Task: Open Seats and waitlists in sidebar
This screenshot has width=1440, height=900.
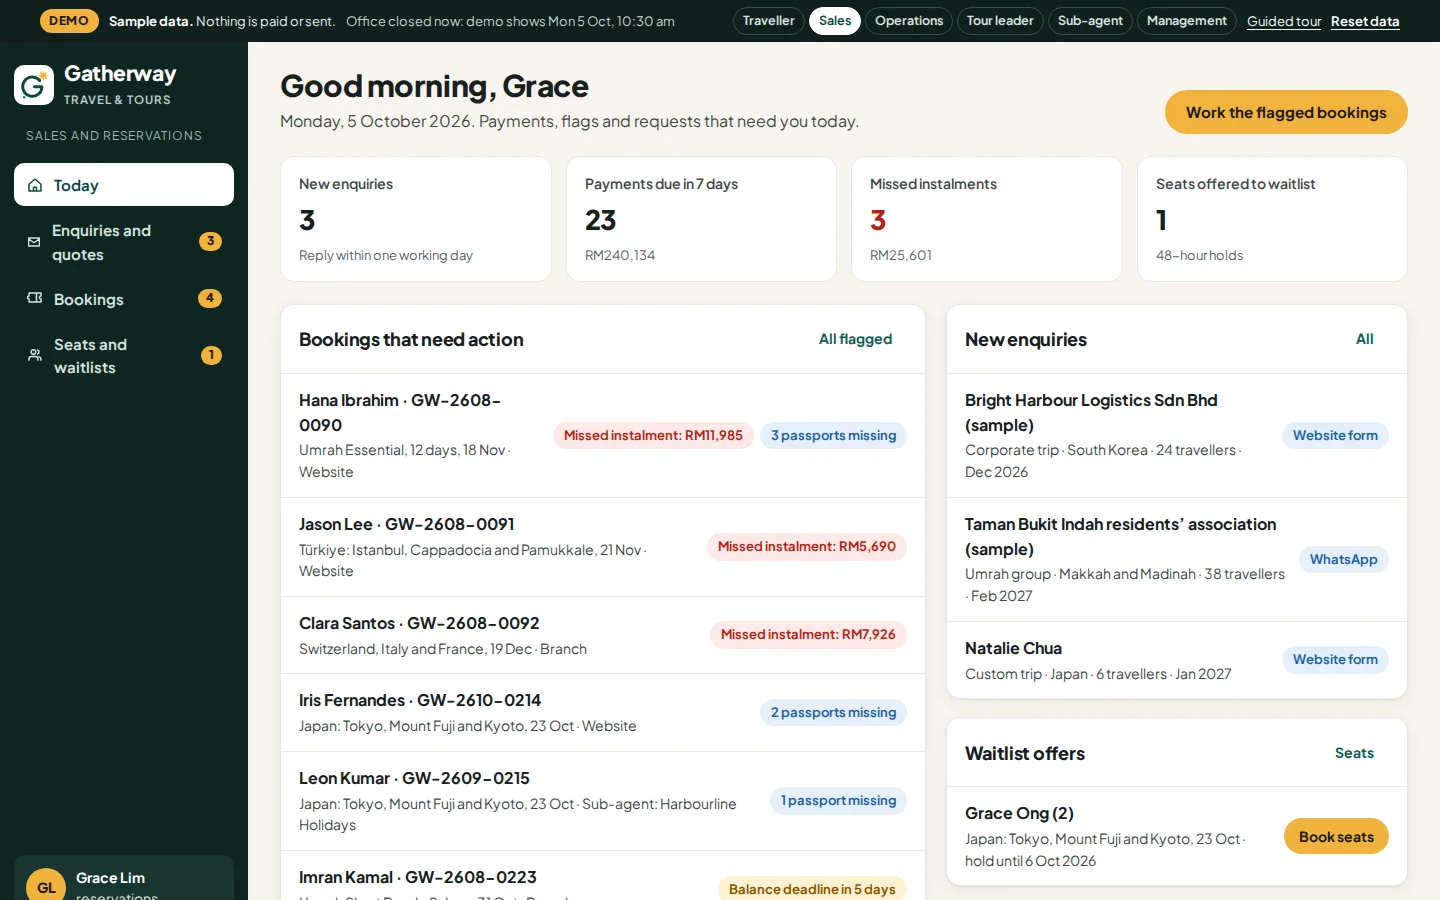Action: tap(124, 356)
